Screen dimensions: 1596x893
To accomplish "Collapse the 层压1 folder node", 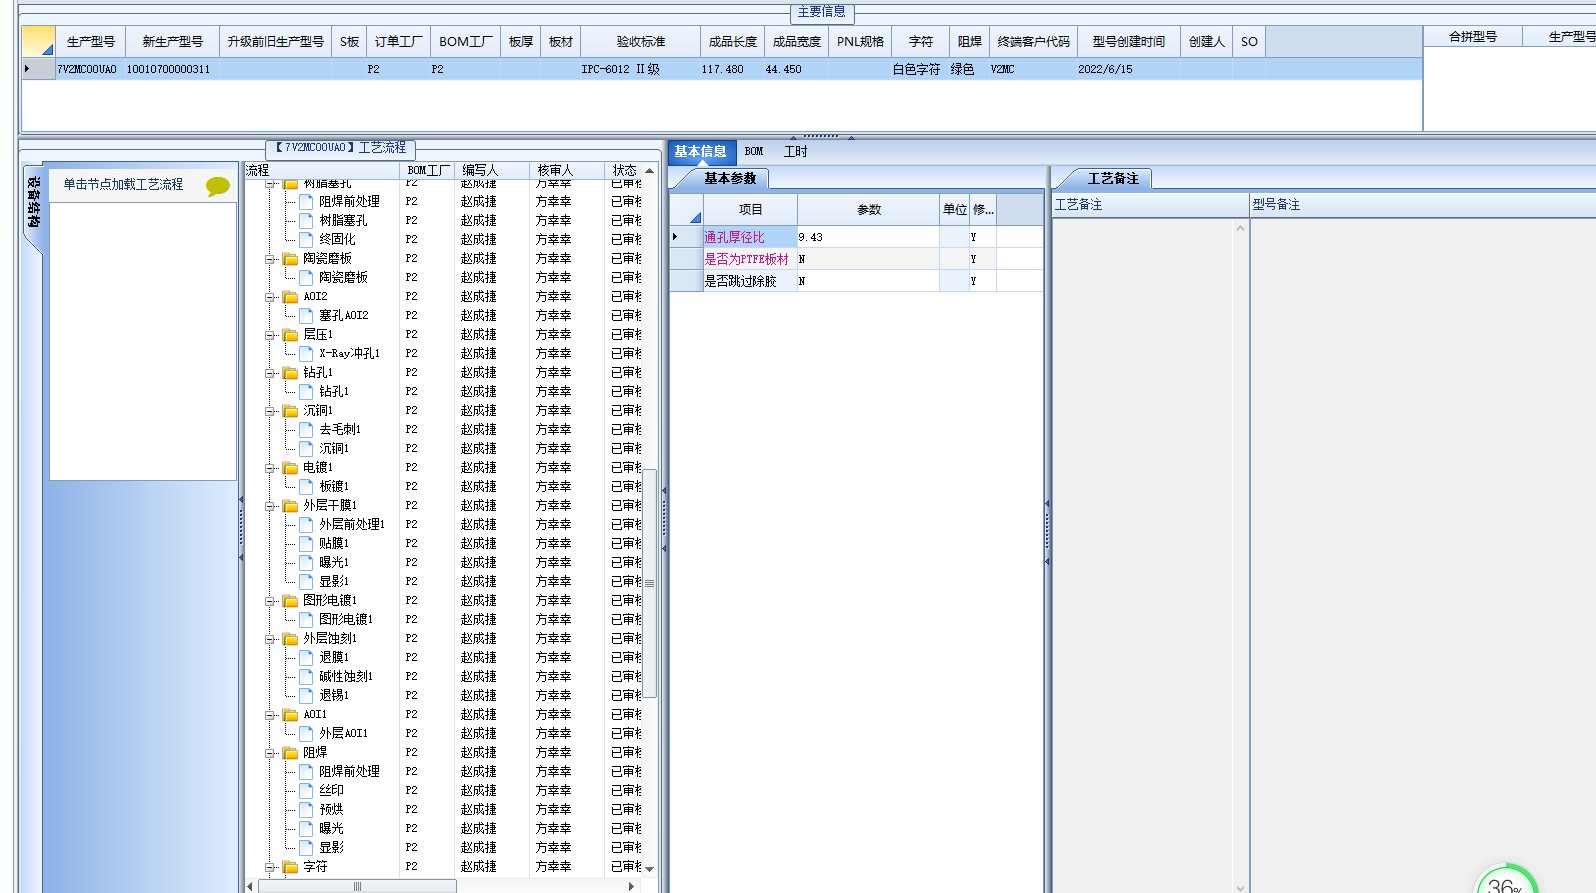I will [x=270, y=335].
